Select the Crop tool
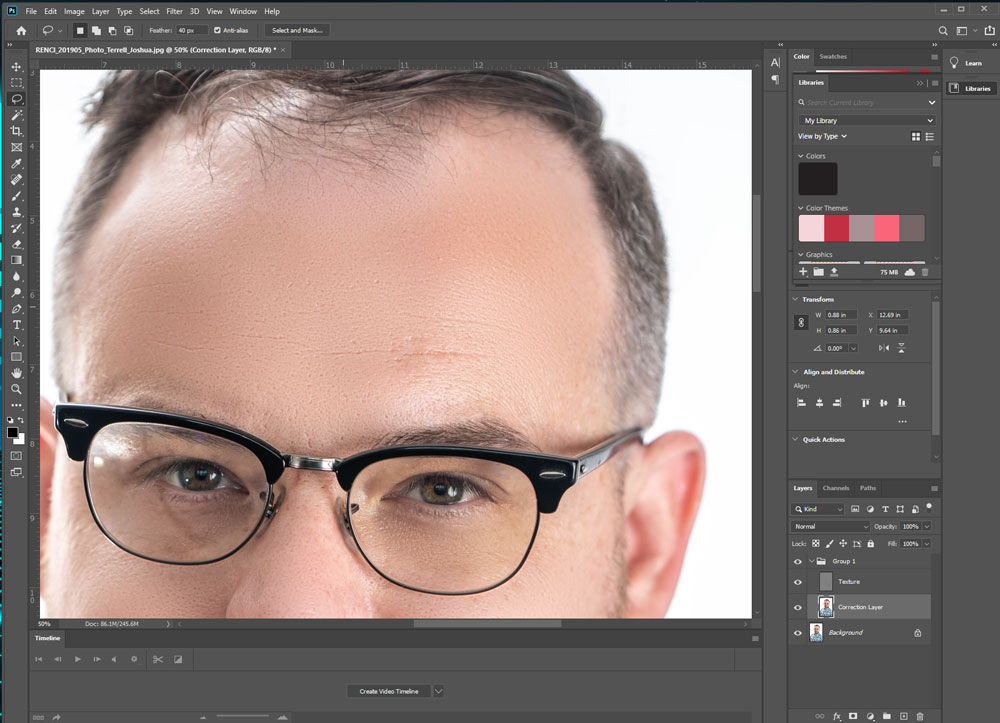 17,131
